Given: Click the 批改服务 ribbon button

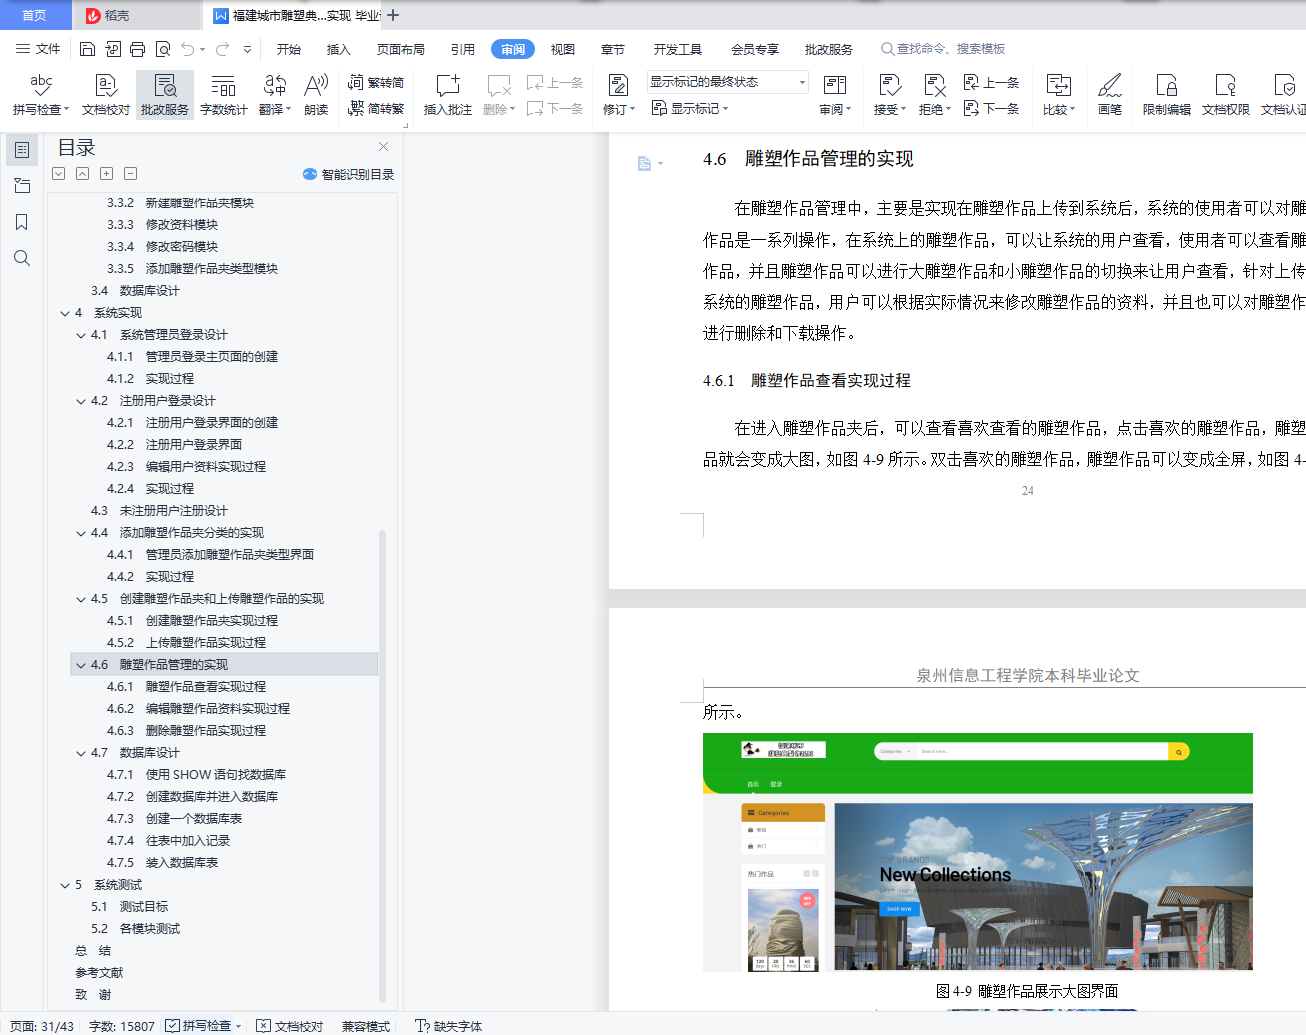Looking at the screenshot, I should tap(165, 95).
